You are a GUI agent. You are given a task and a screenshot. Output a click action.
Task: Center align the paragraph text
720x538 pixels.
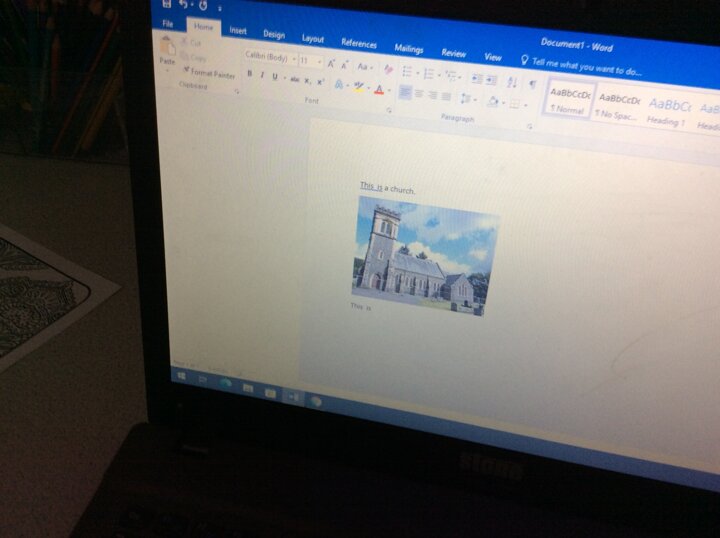click(x=419, y=95)
